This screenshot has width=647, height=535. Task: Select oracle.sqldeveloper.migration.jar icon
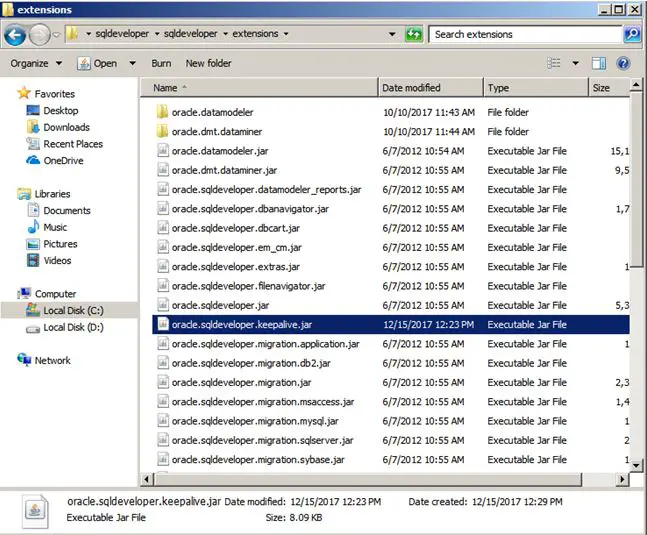click(163, 382)
